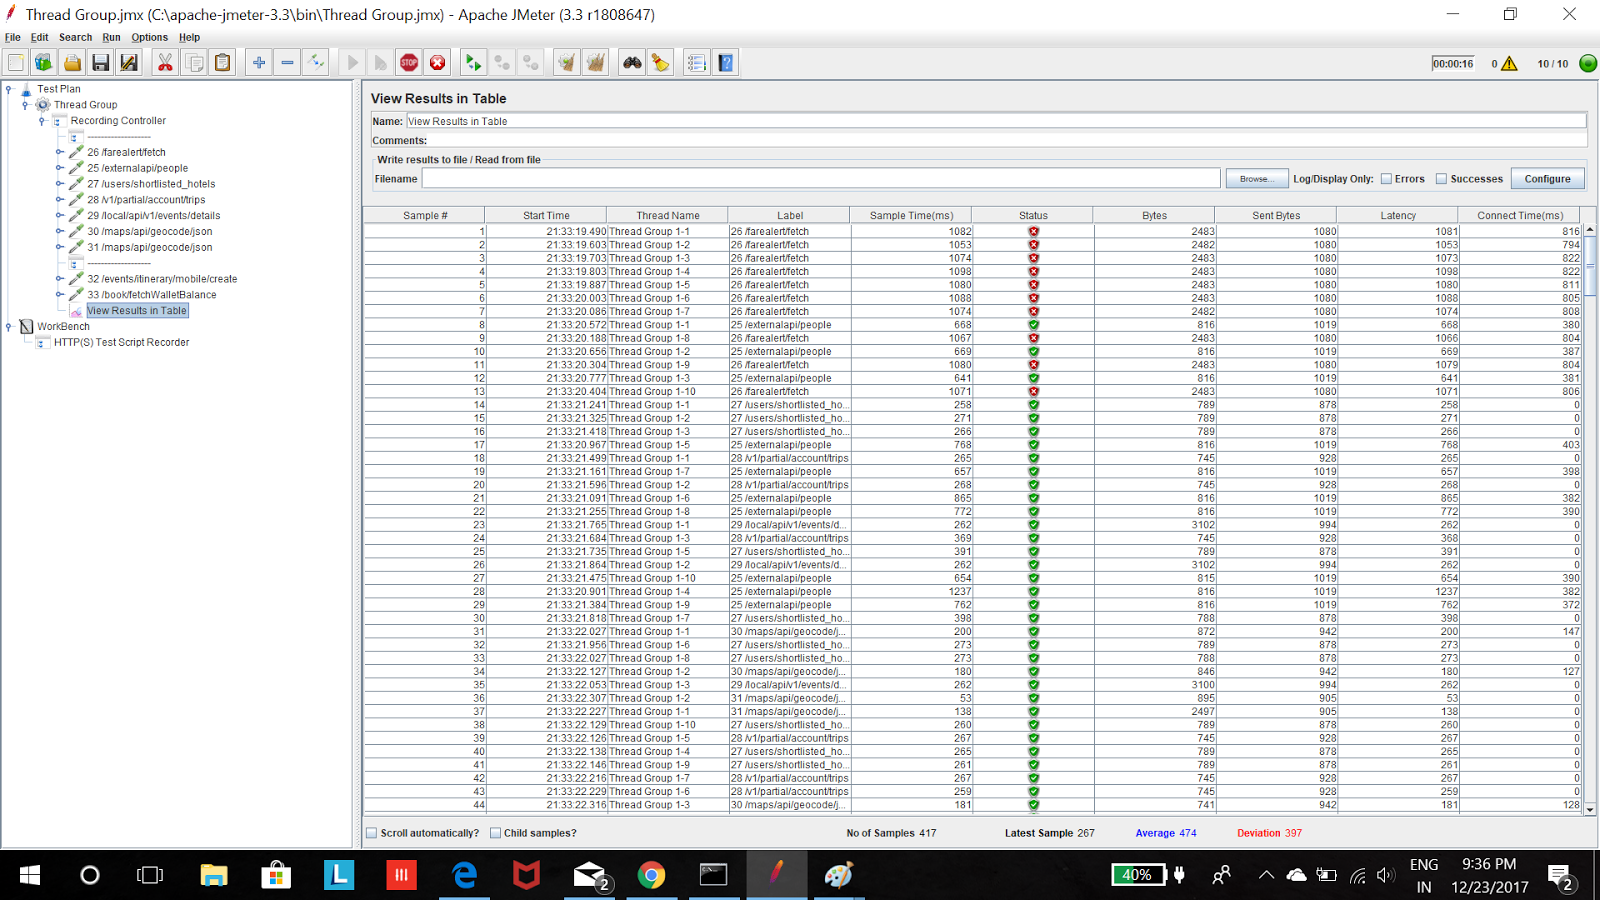
Task: Open the Run menu
Action: (111, 37)
